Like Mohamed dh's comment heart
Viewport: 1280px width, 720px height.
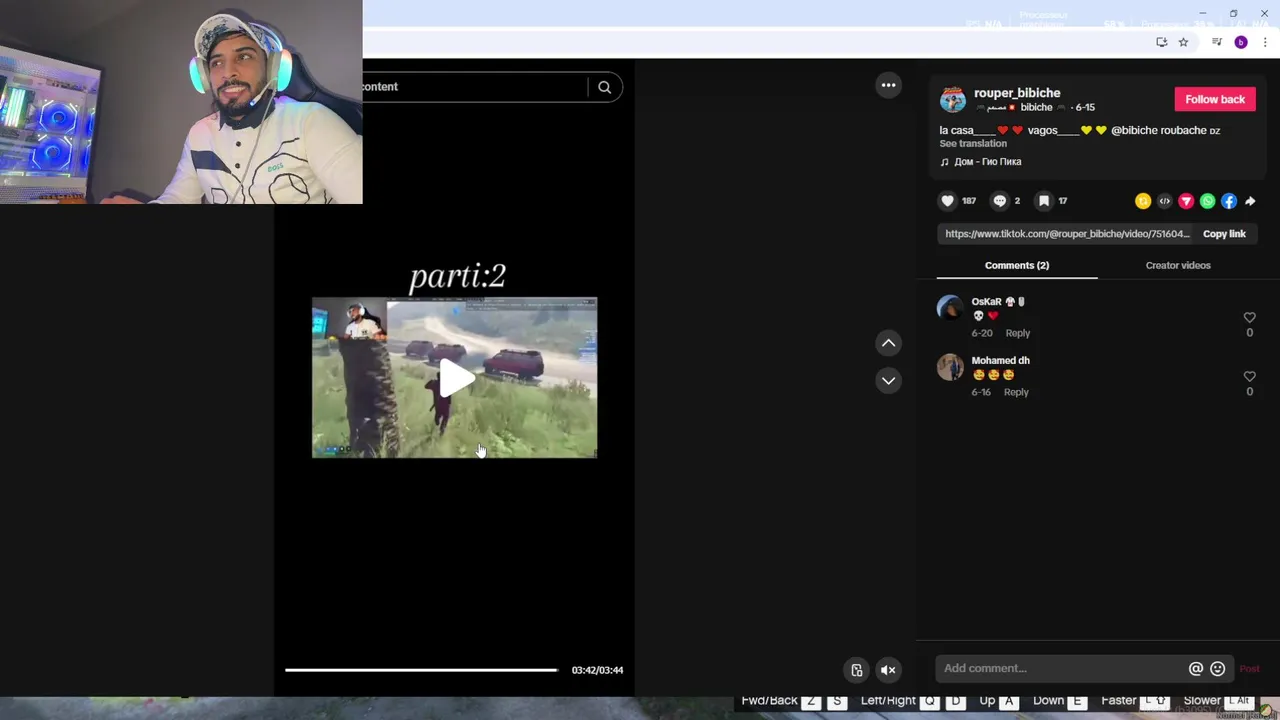[x=1249, y=377]
